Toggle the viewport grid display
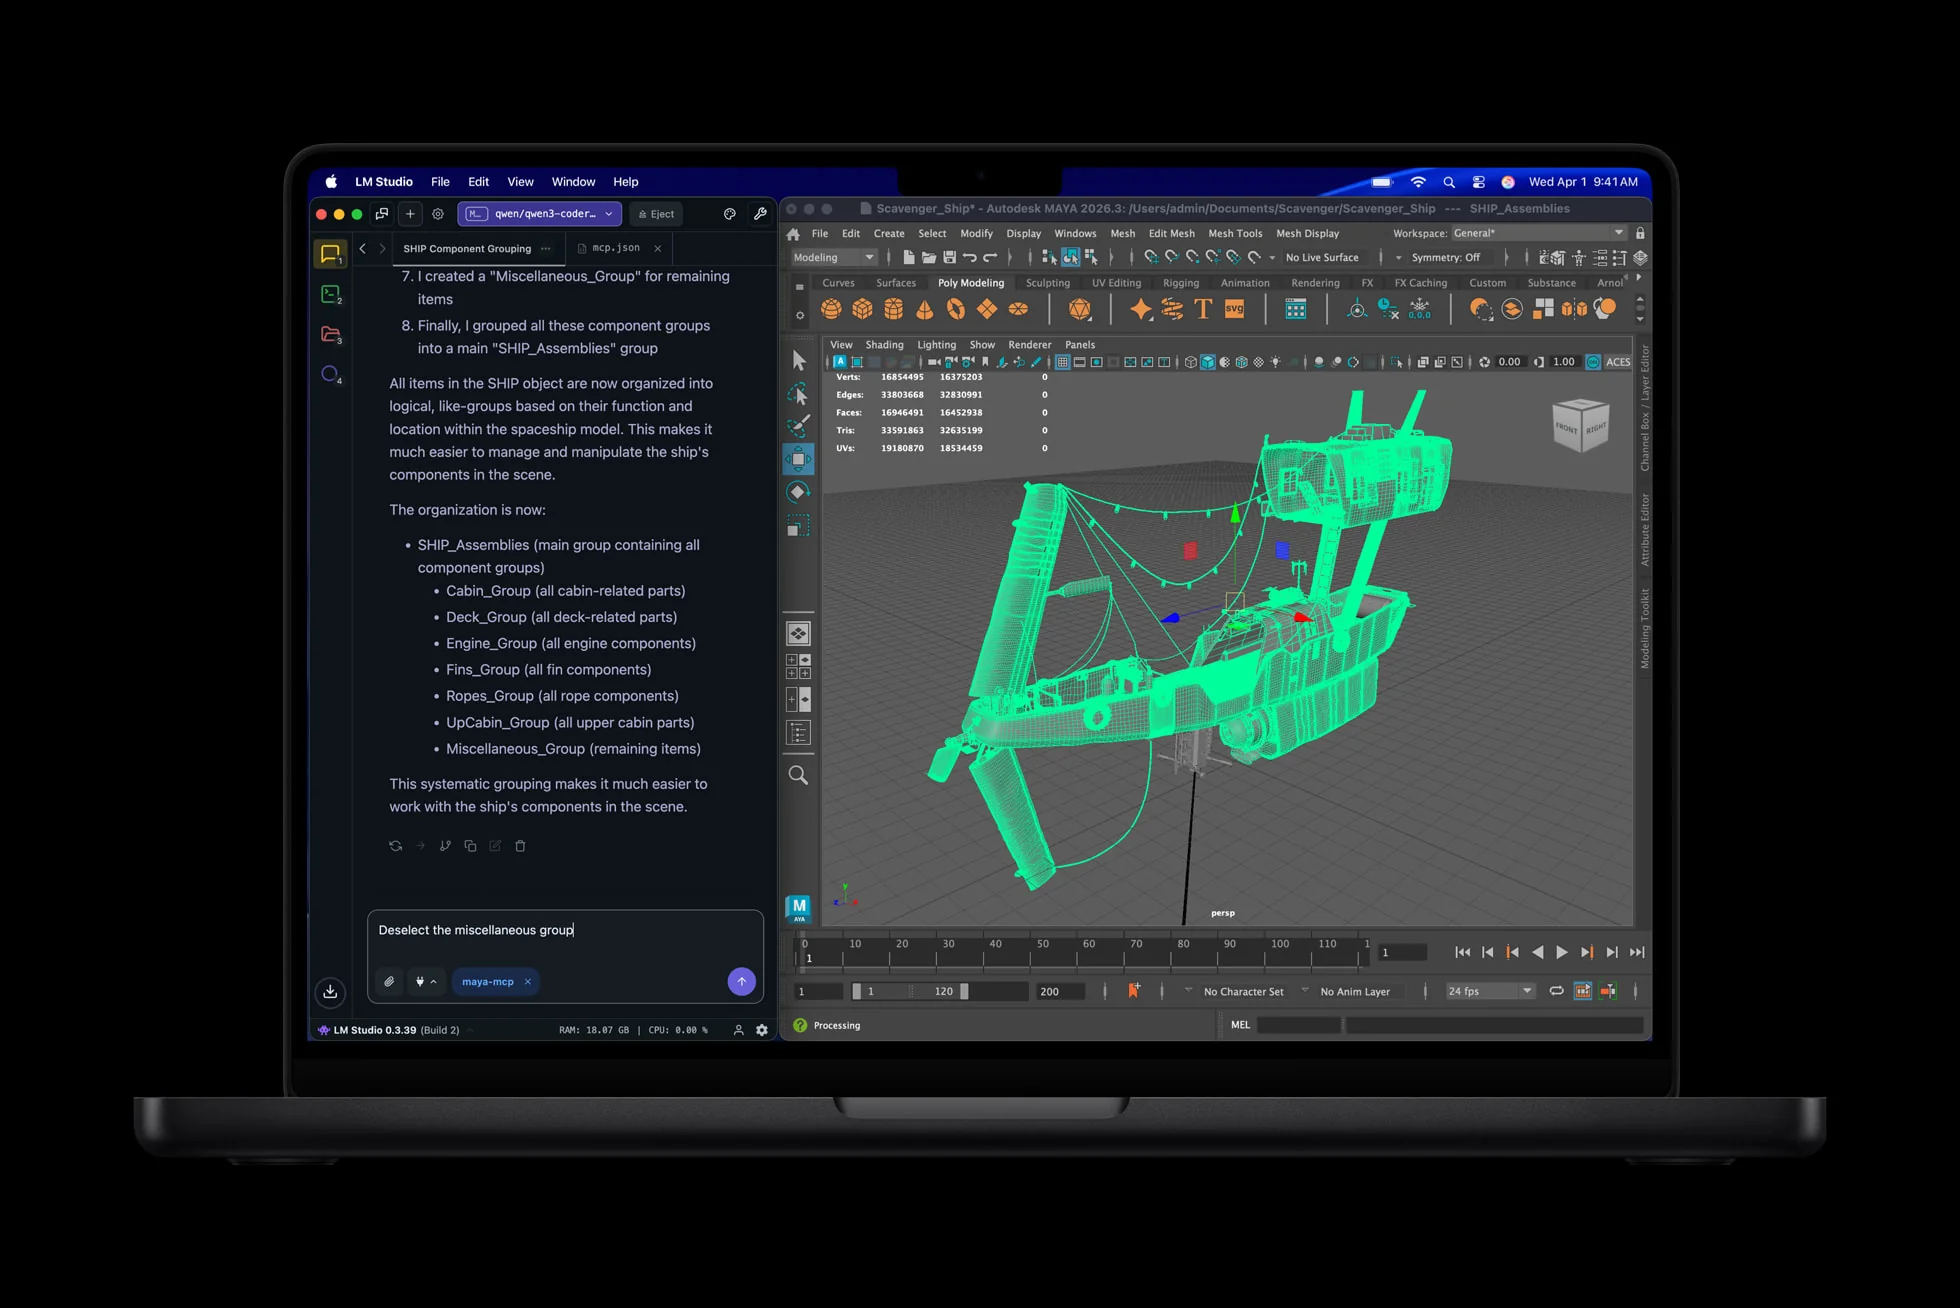The image size is (1960, 1308). click(x=1063, y=362)
